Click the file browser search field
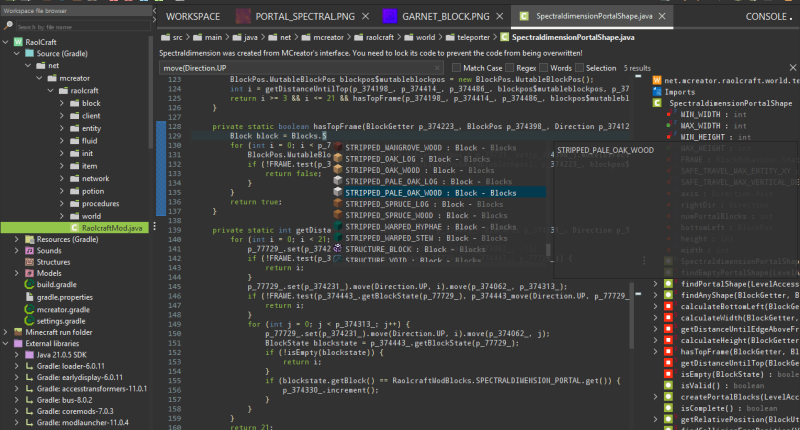This screenshot has width=800, height=430. click(82, 26)
